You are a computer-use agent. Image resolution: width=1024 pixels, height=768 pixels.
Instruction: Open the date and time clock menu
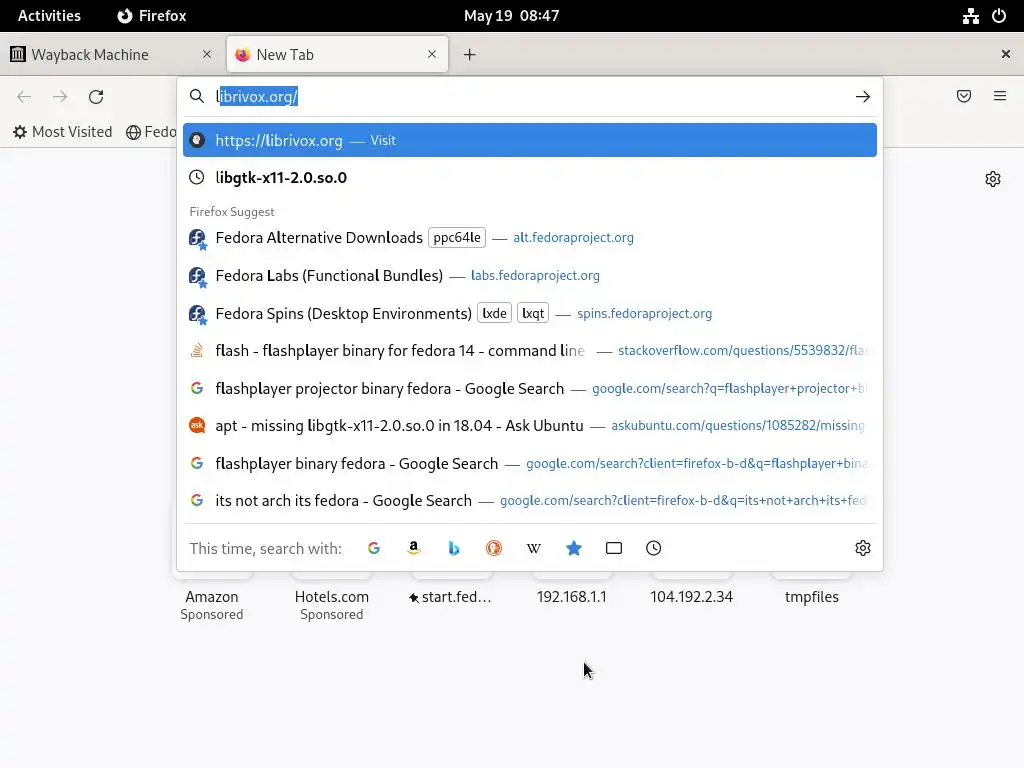click(511, 16)
